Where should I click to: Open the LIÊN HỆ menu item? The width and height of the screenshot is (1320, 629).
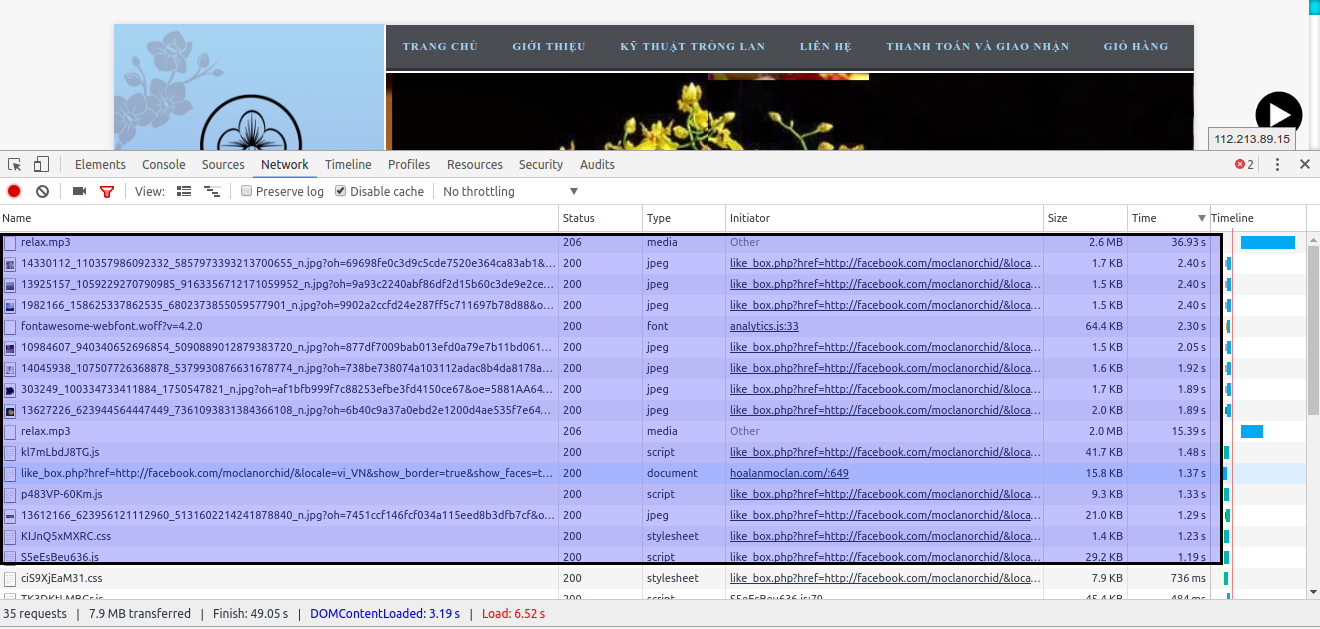pyautogui.click(x=826, y=46)
